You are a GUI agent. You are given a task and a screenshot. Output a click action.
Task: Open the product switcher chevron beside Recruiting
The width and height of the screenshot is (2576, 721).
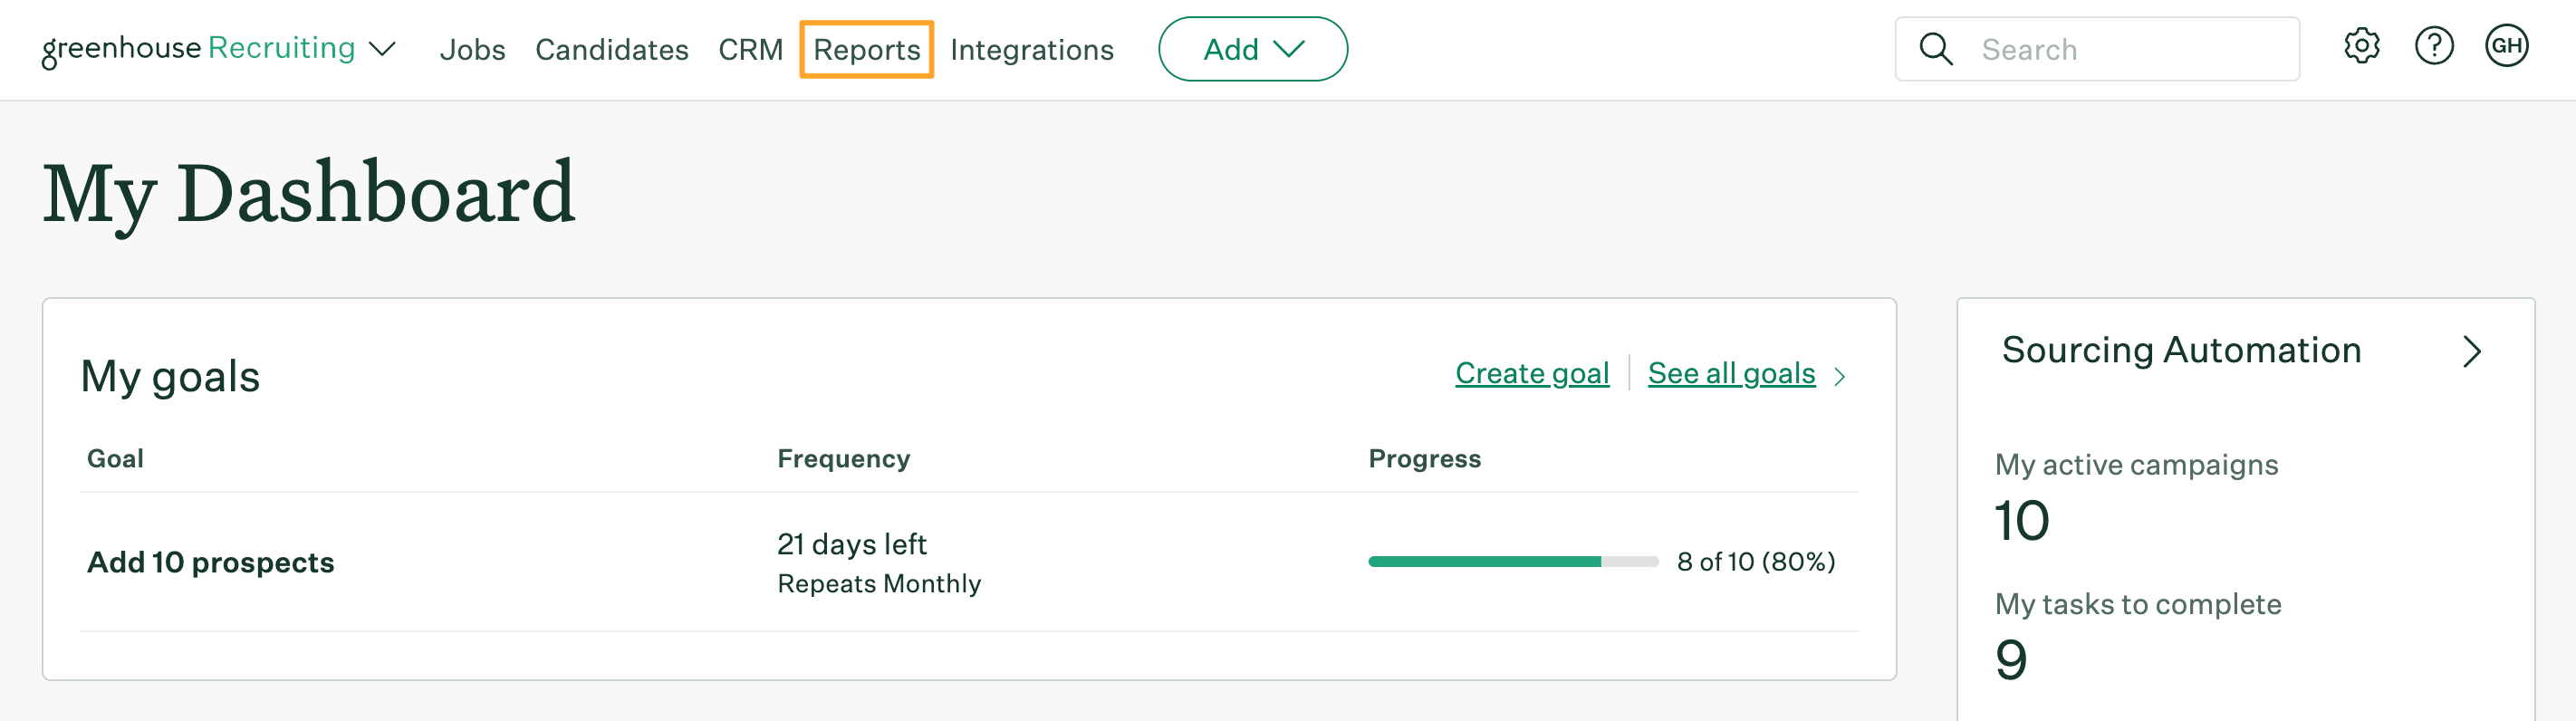(x=383, y=49)
